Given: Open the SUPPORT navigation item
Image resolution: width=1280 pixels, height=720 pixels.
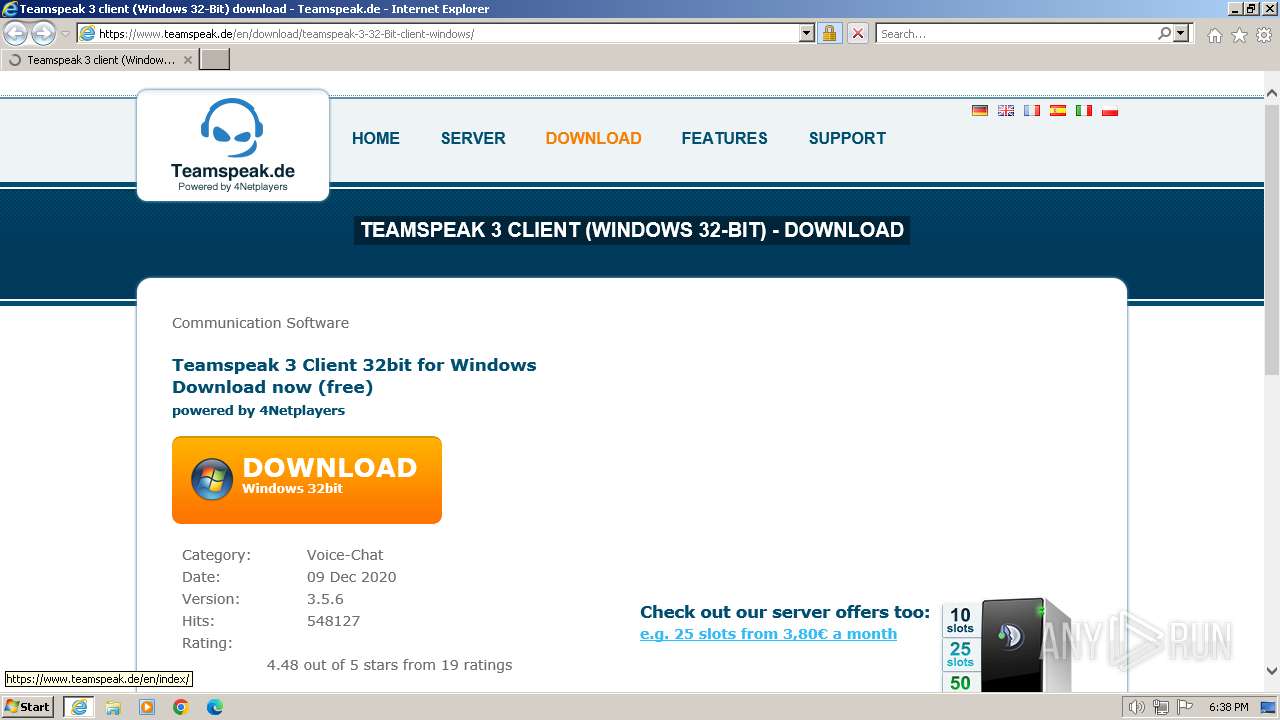Looking at the screenshot, I should (847, 138).
